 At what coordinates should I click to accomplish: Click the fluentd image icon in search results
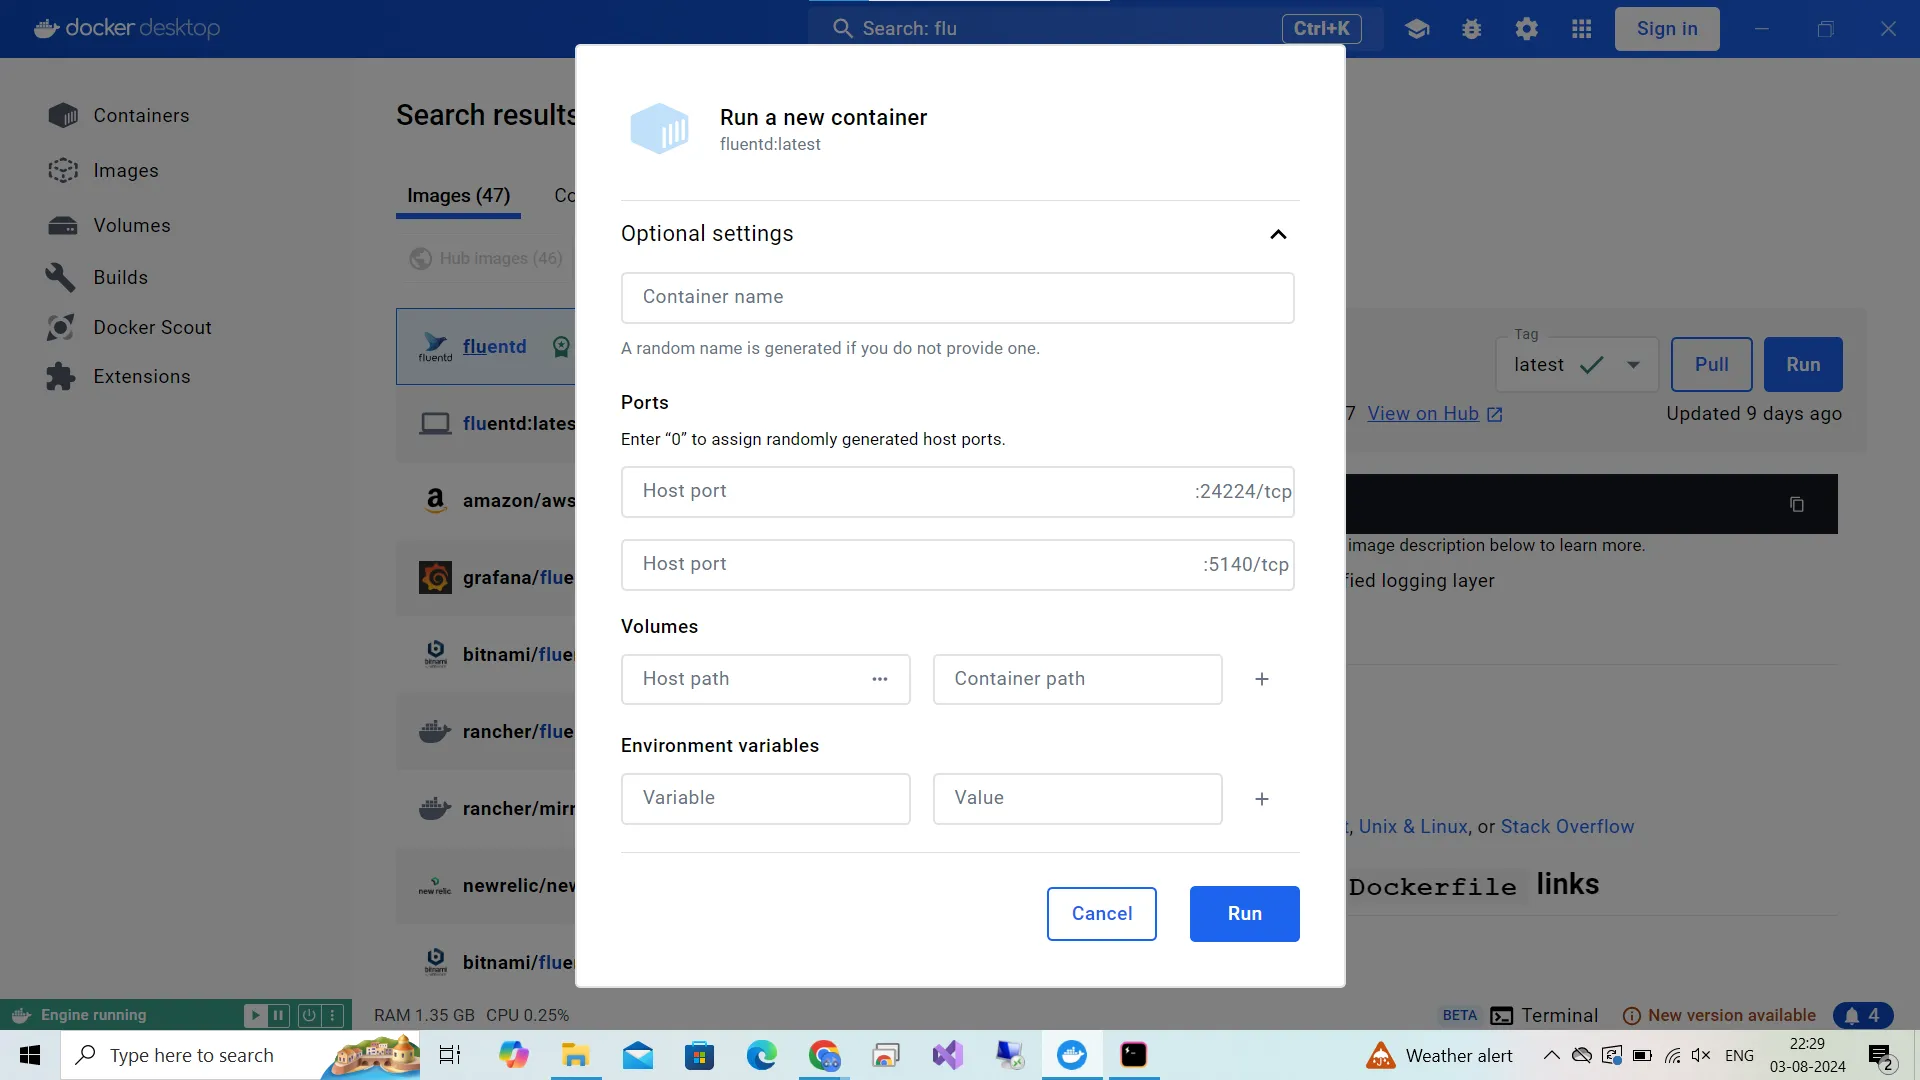[x=434, y=345]
